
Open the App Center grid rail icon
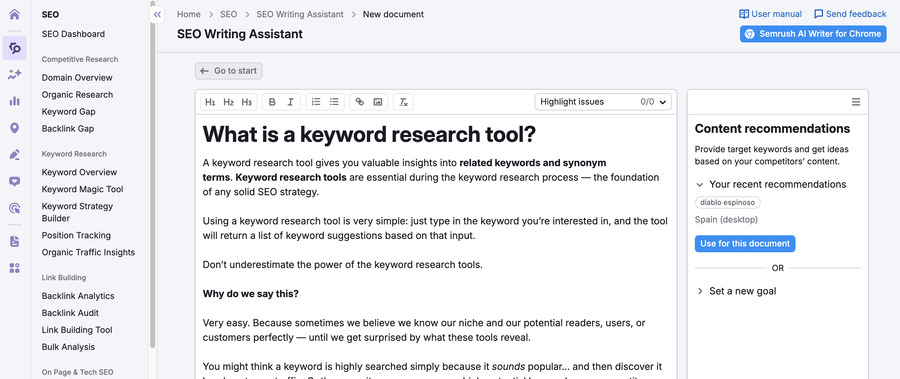14,268
